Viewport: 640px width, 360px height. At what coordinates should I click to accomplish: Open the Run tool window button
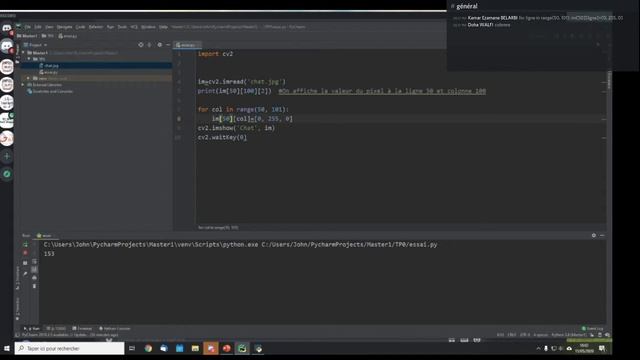click(x=32, y=328)
